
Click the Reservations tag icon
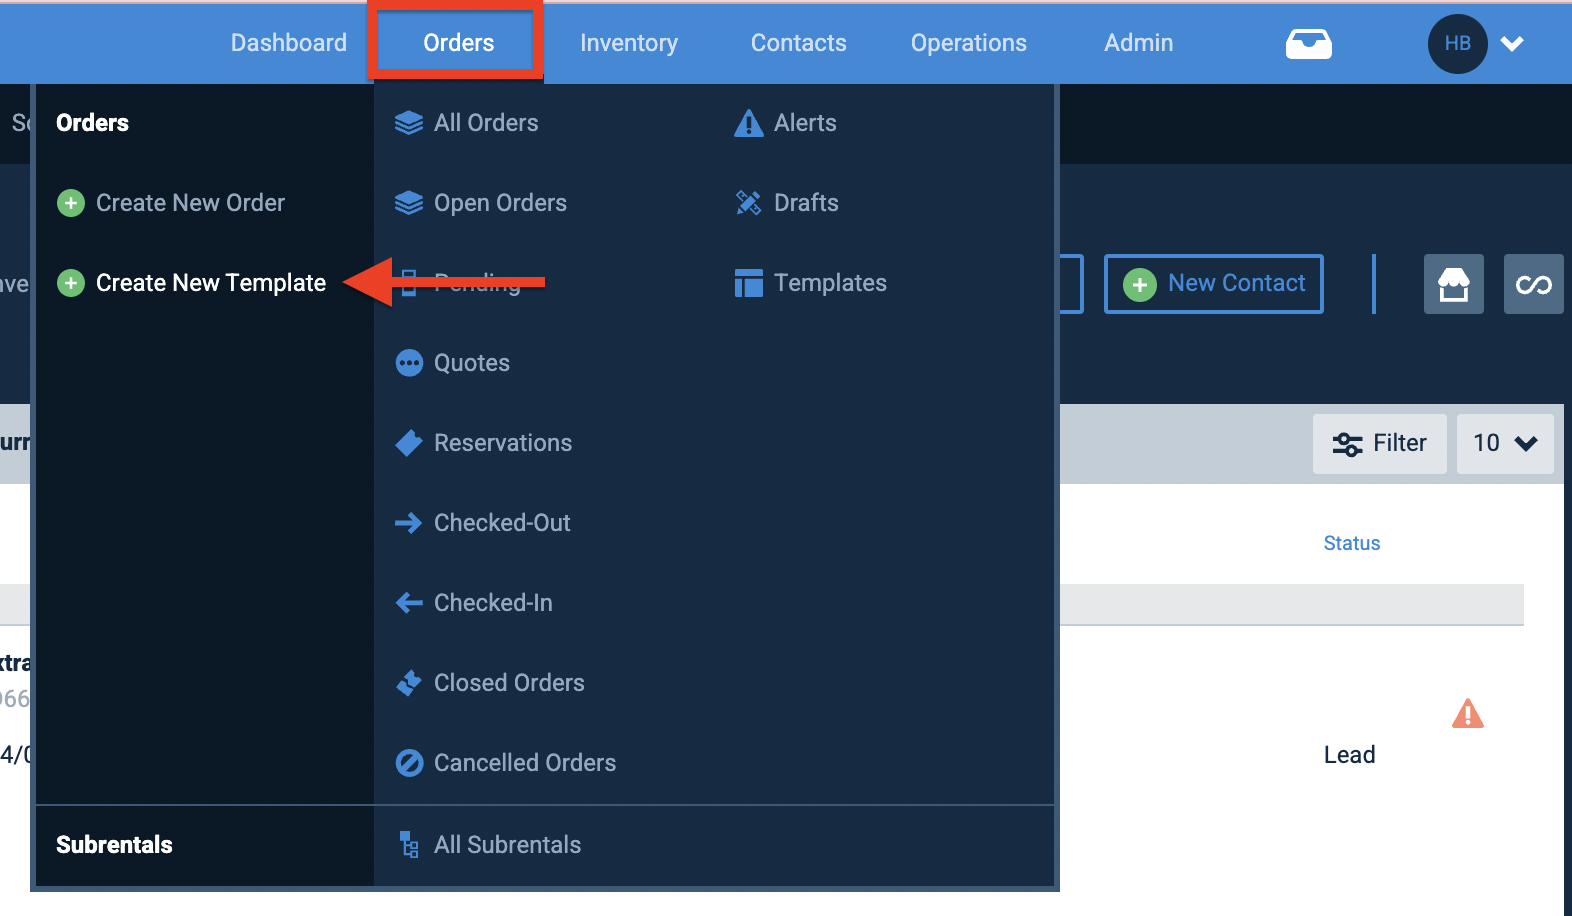pos(409,443)
